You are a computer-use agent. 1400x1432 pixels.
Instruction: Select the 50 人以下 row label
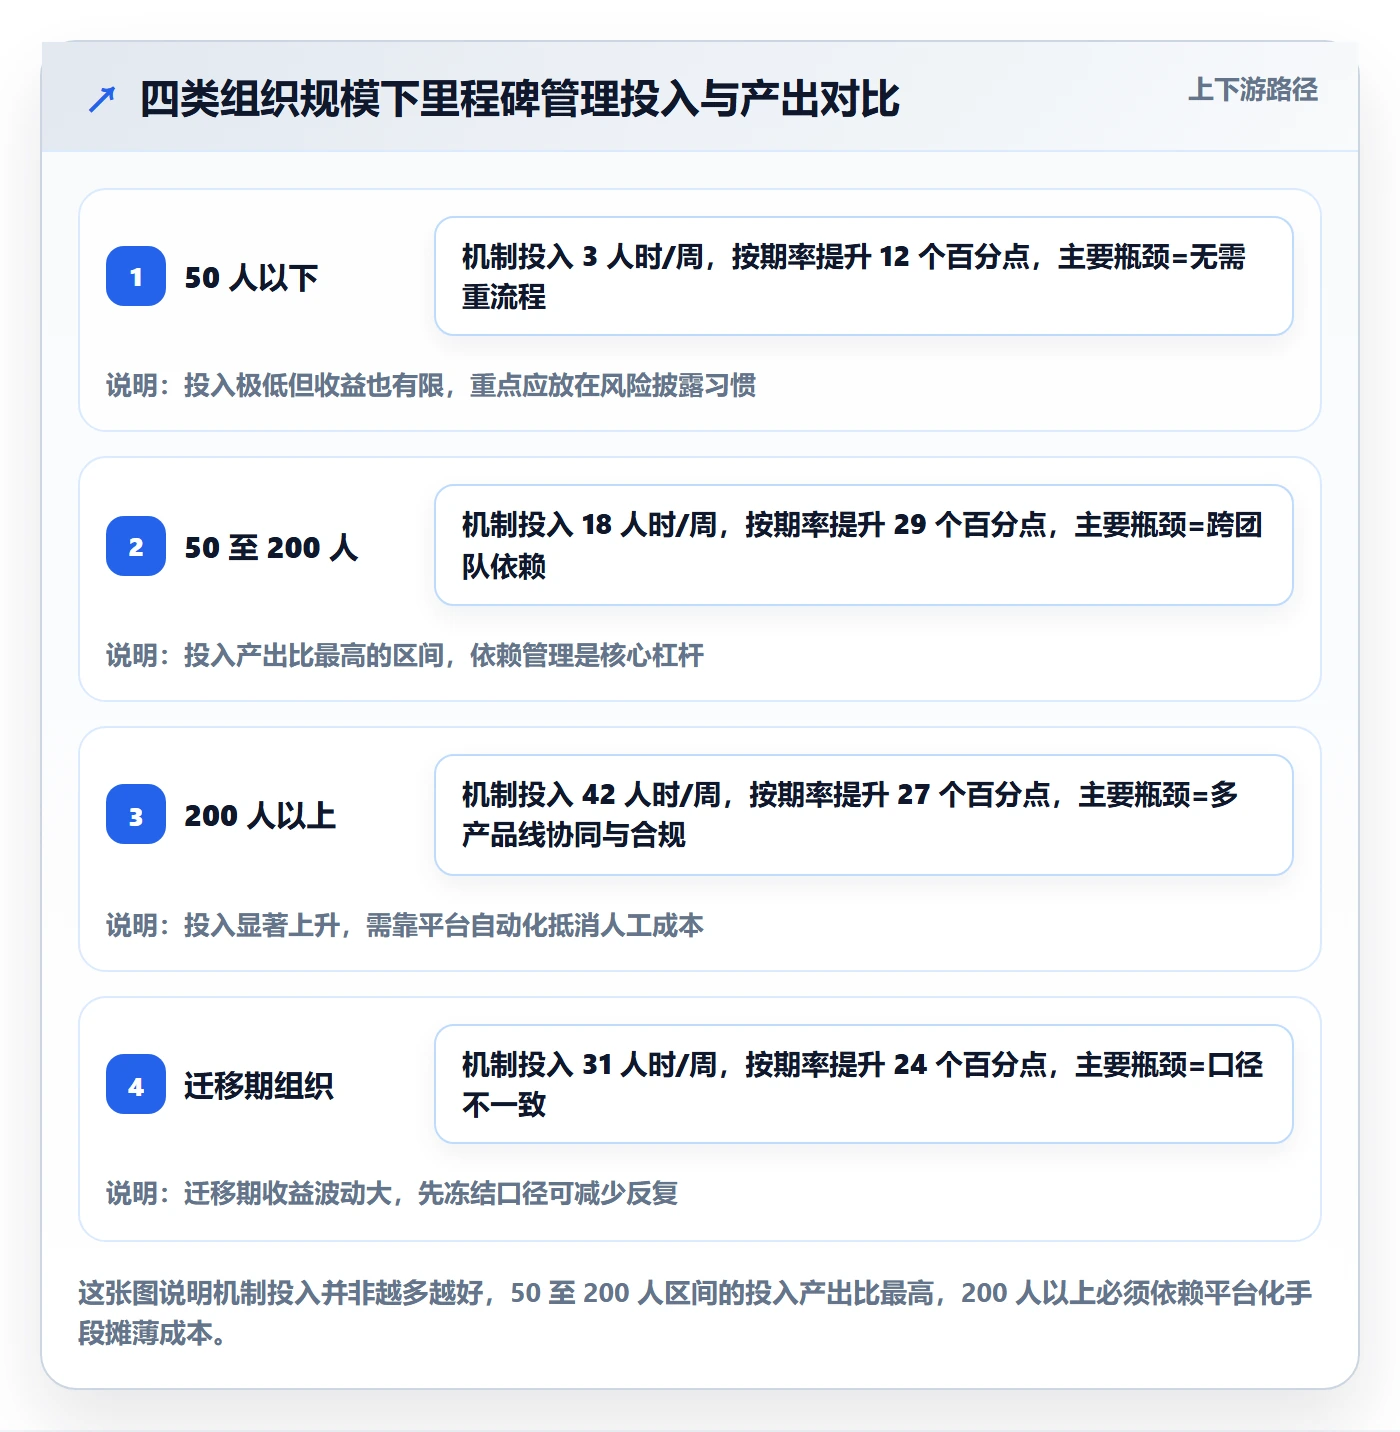point(251,277)
